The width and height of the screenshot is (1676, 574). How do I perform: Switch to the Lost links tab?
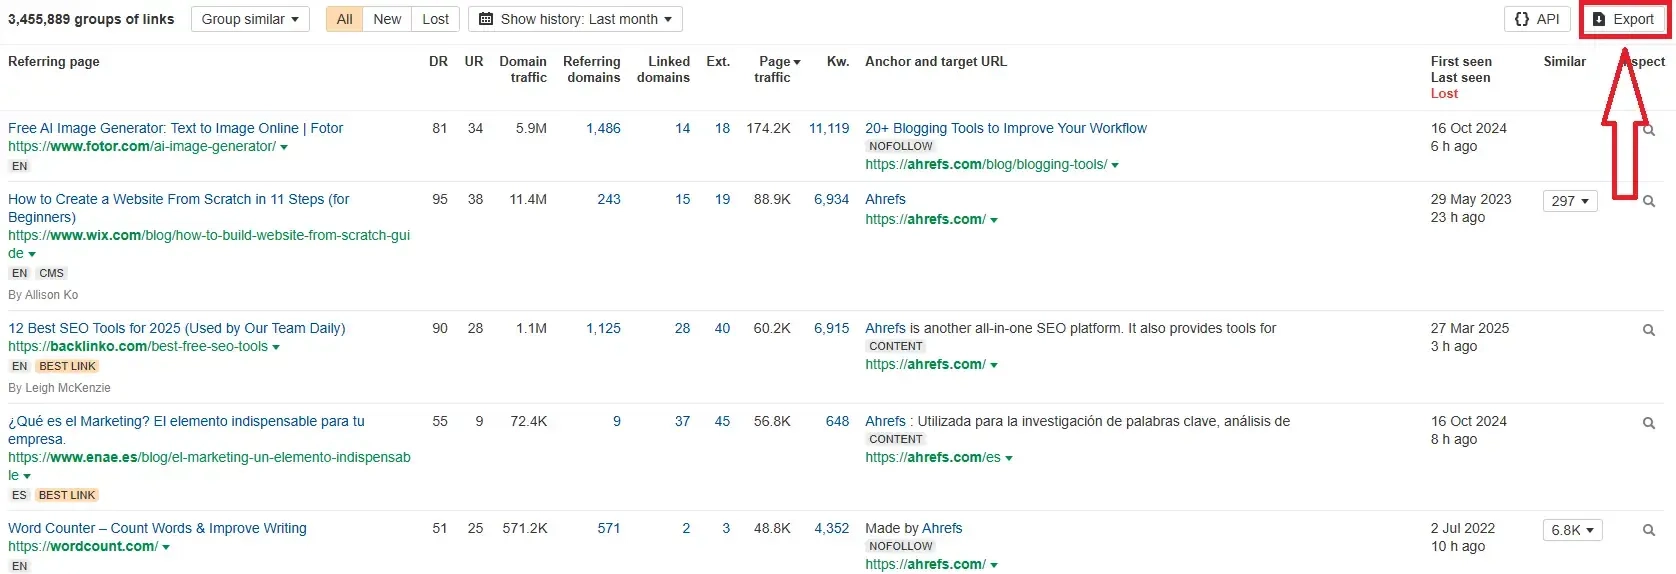click(435, 19)
